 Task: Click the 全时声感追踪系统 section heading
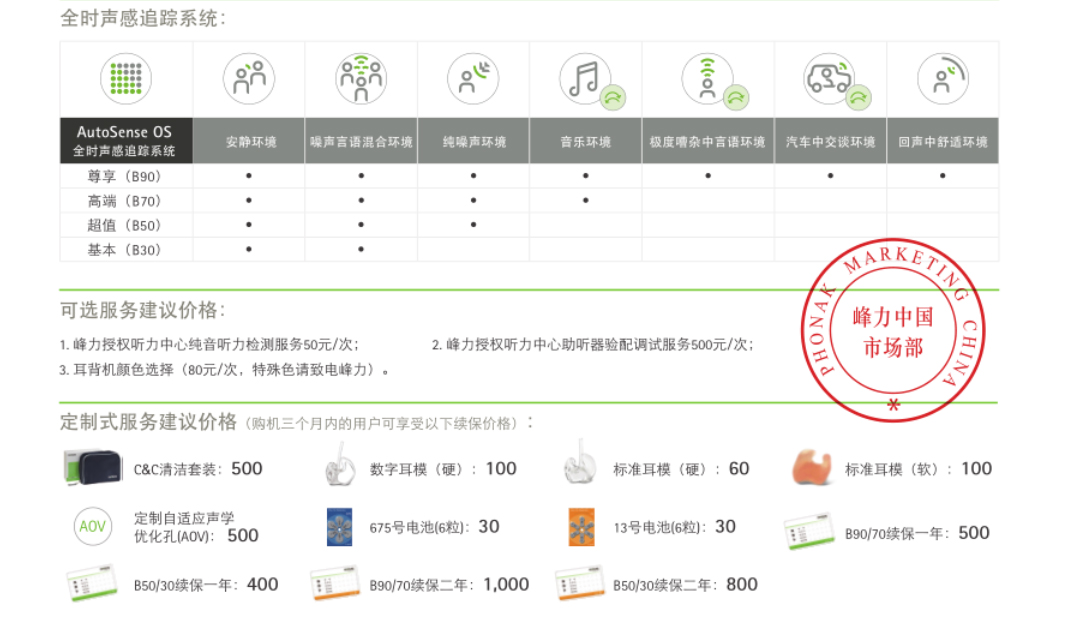click(x=144, y=18)
